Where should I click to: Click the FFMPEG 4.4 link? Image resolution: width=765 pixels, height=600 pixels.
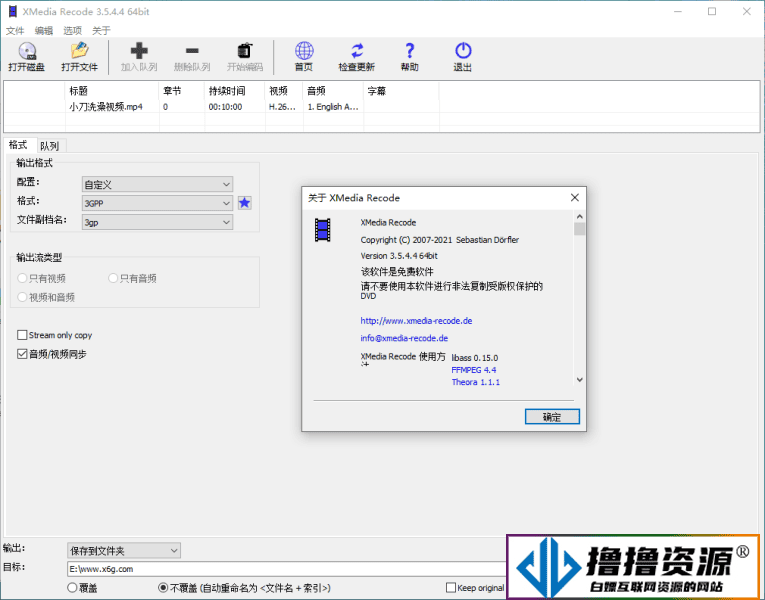point(474,370)
